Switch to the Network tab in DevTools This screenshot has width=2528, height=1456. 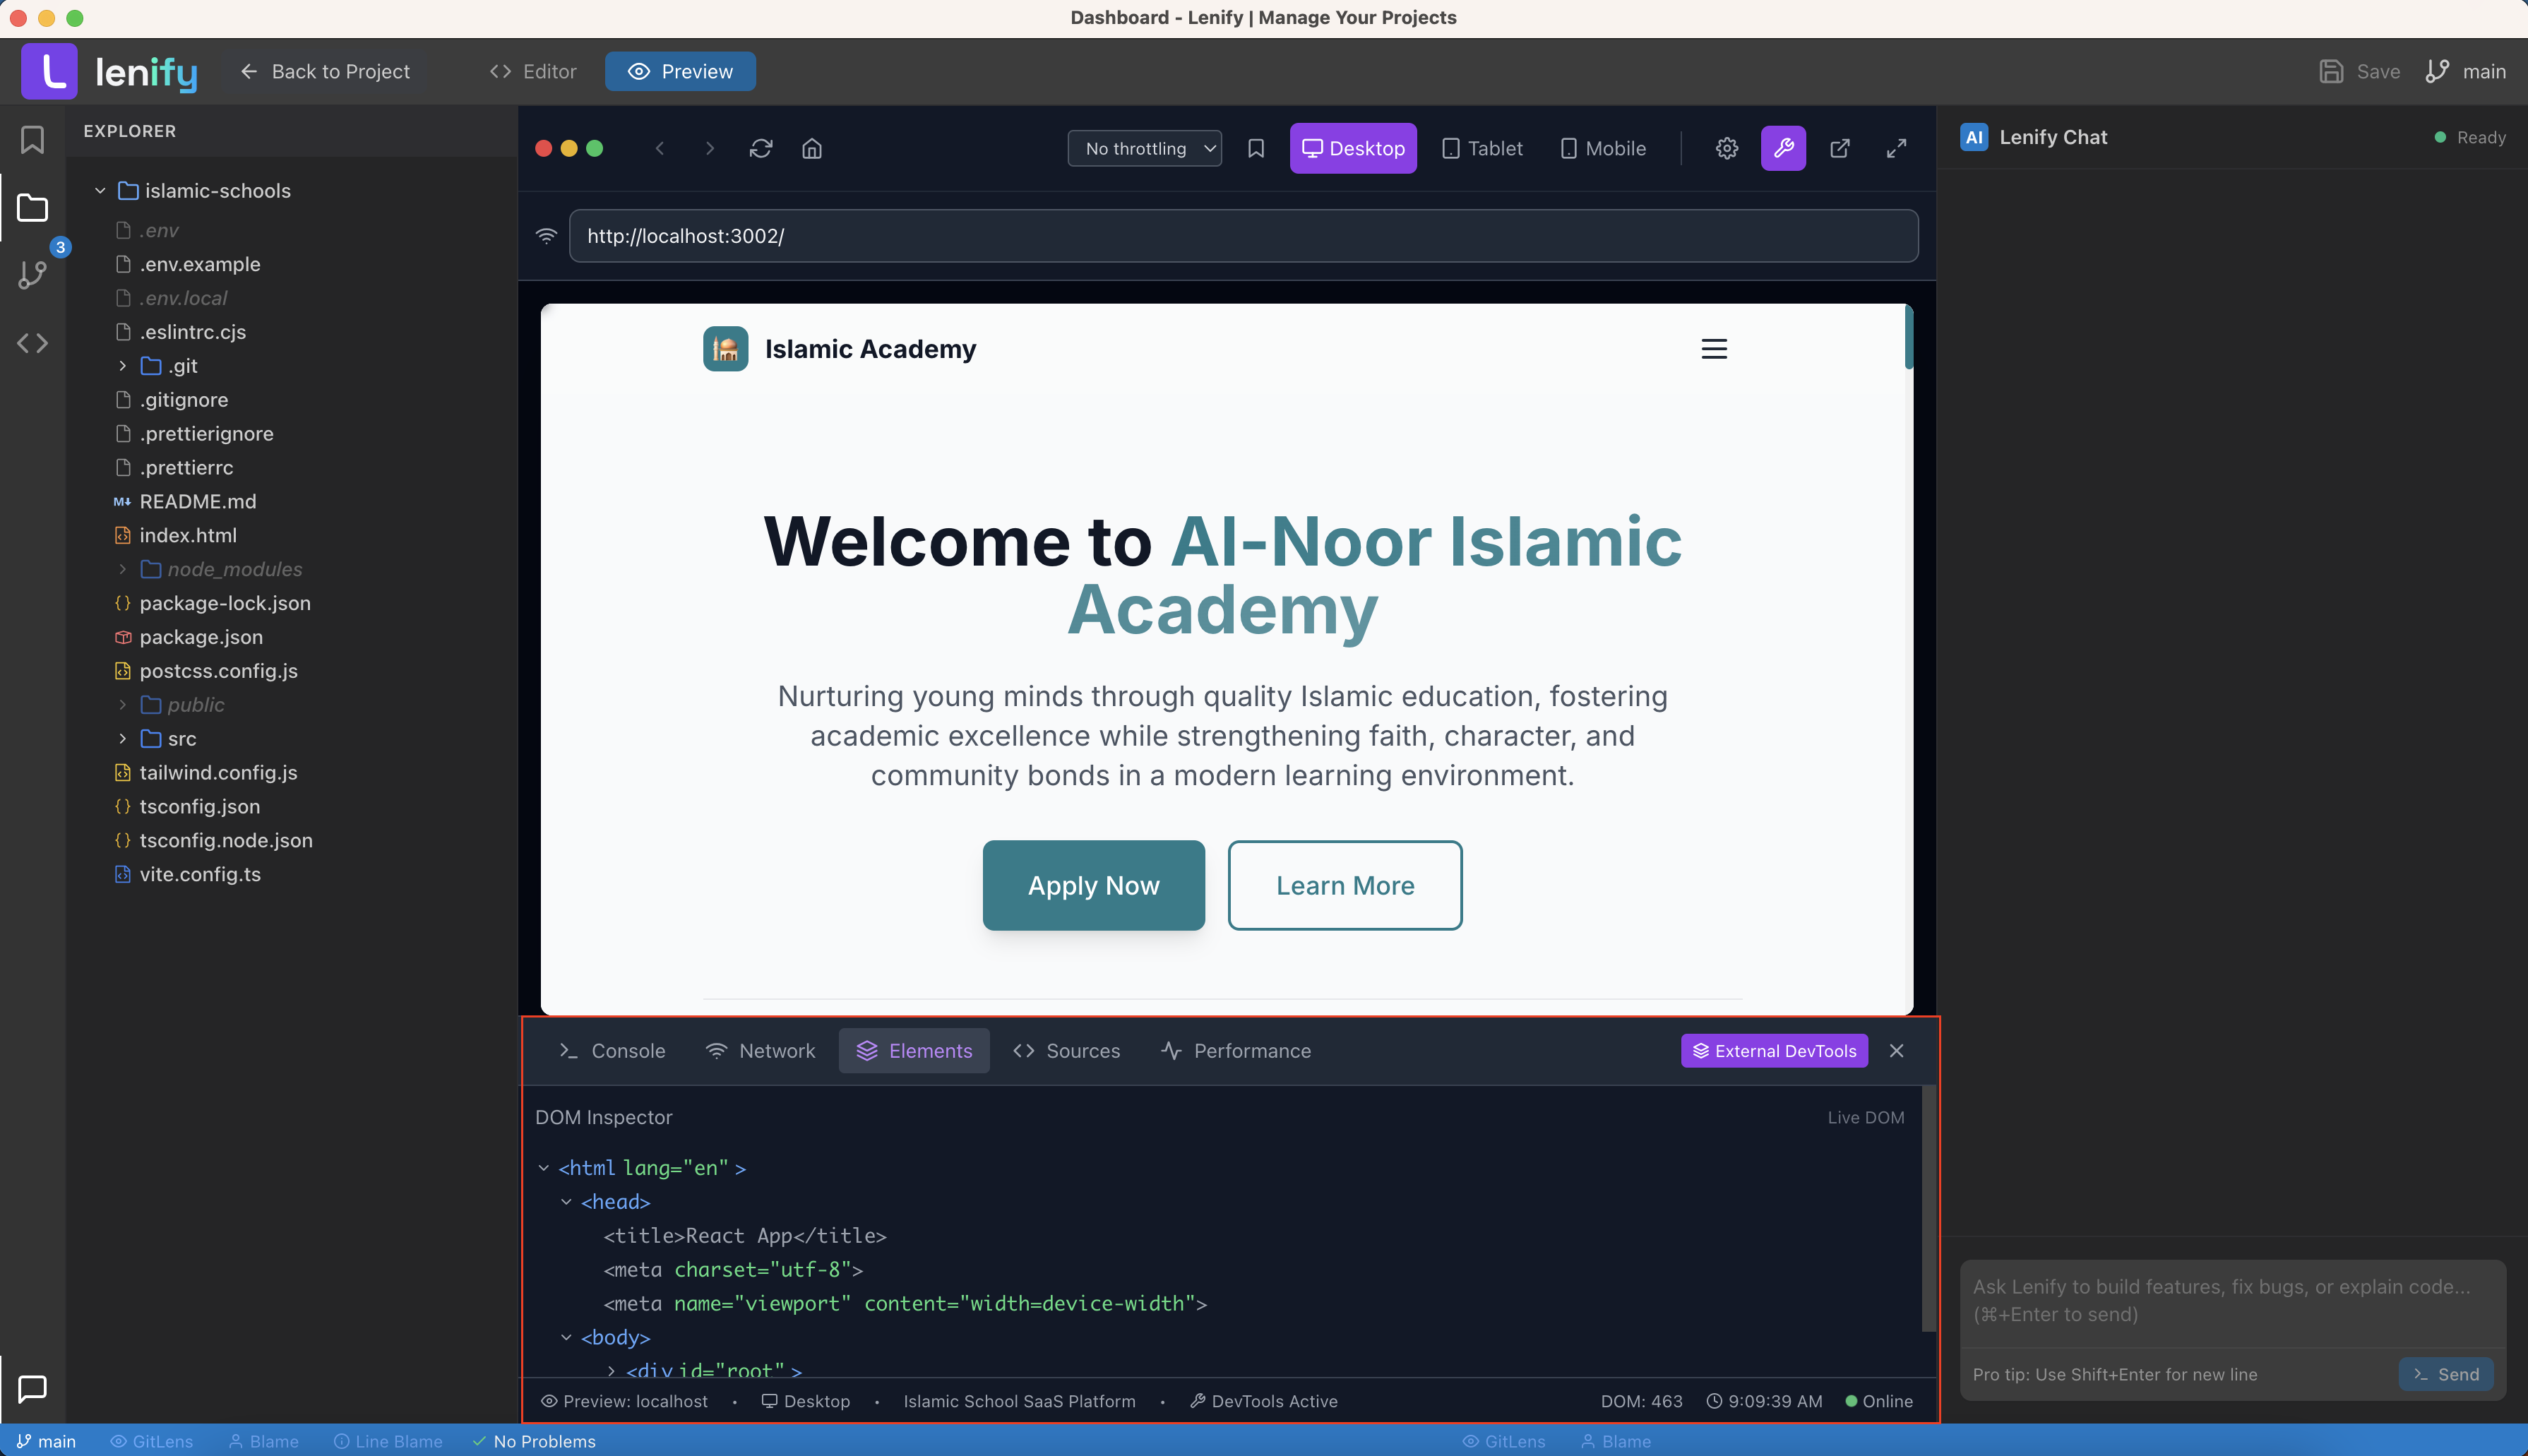760,1051
